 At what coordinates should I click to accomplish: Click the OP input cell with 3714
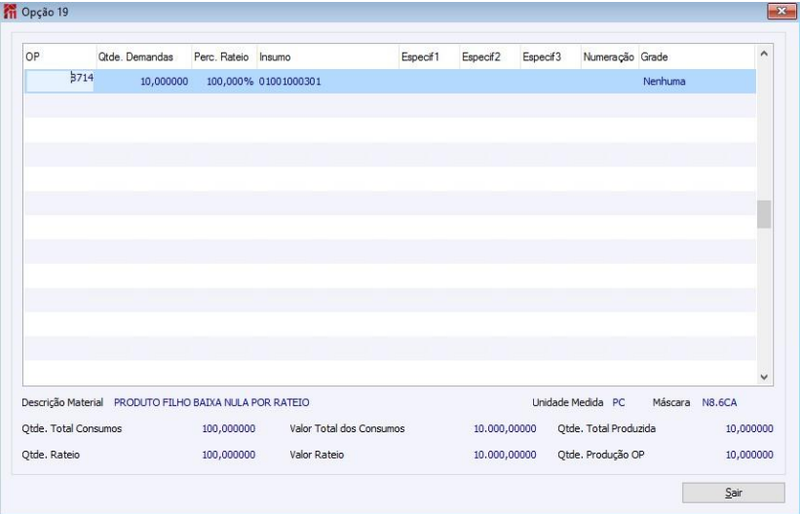pos(60,81)
